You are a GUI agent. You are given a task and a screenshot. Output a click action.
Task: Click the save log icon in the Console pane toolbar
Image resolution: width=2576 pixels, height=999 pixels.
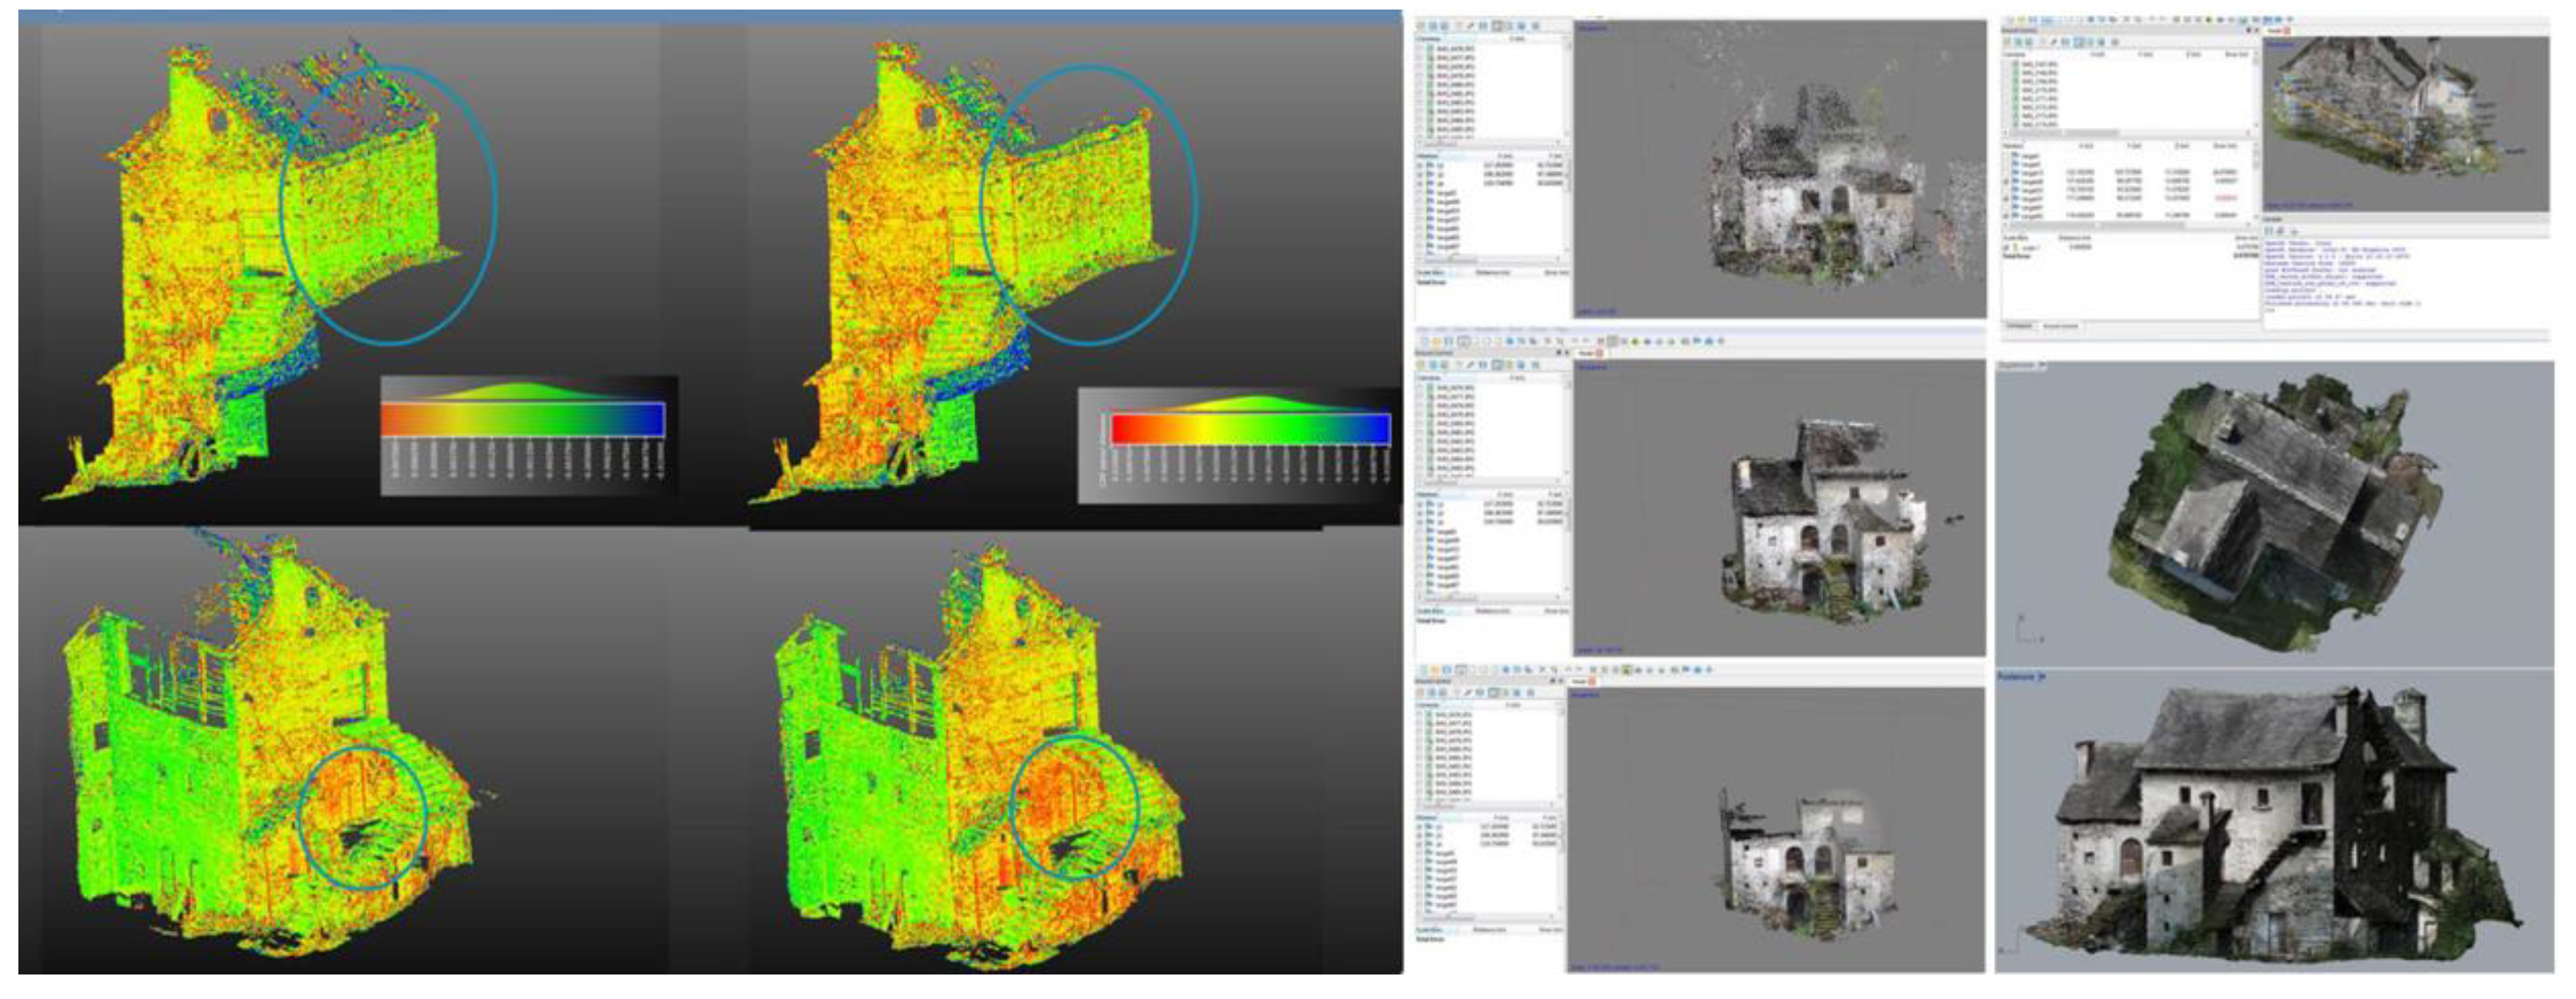tap(2268, 232)
